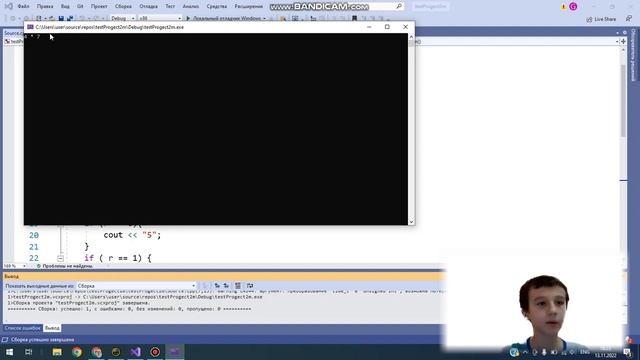
Task: Click the editor vertical scrollbar thumb
Action: [623, 100]
